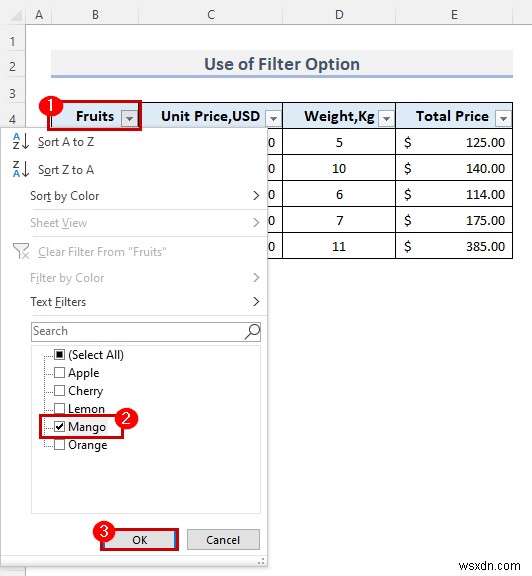This screenshot has height=576, width=532.
Task: Click the Sort Z to A icon
Action: coord(21,169)
